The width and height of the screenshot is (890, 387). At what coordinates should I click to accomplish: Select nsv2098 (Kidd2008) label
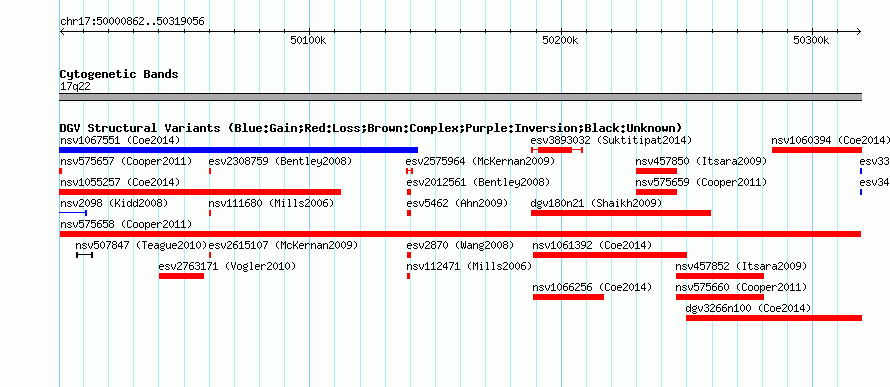coord(114,203)
